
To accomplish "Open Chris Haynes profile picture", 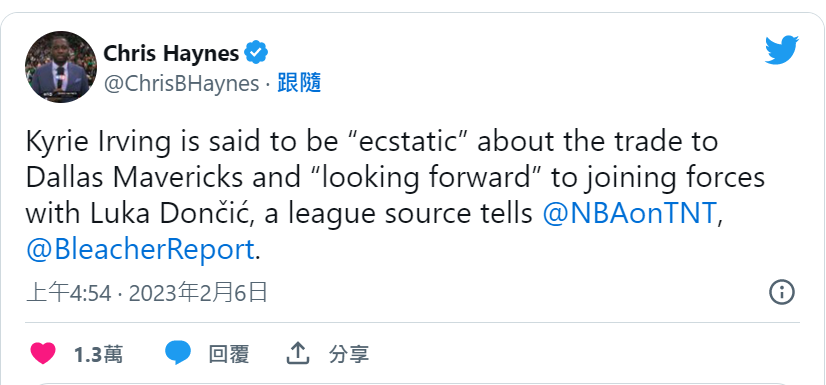I will click(61, 66).
